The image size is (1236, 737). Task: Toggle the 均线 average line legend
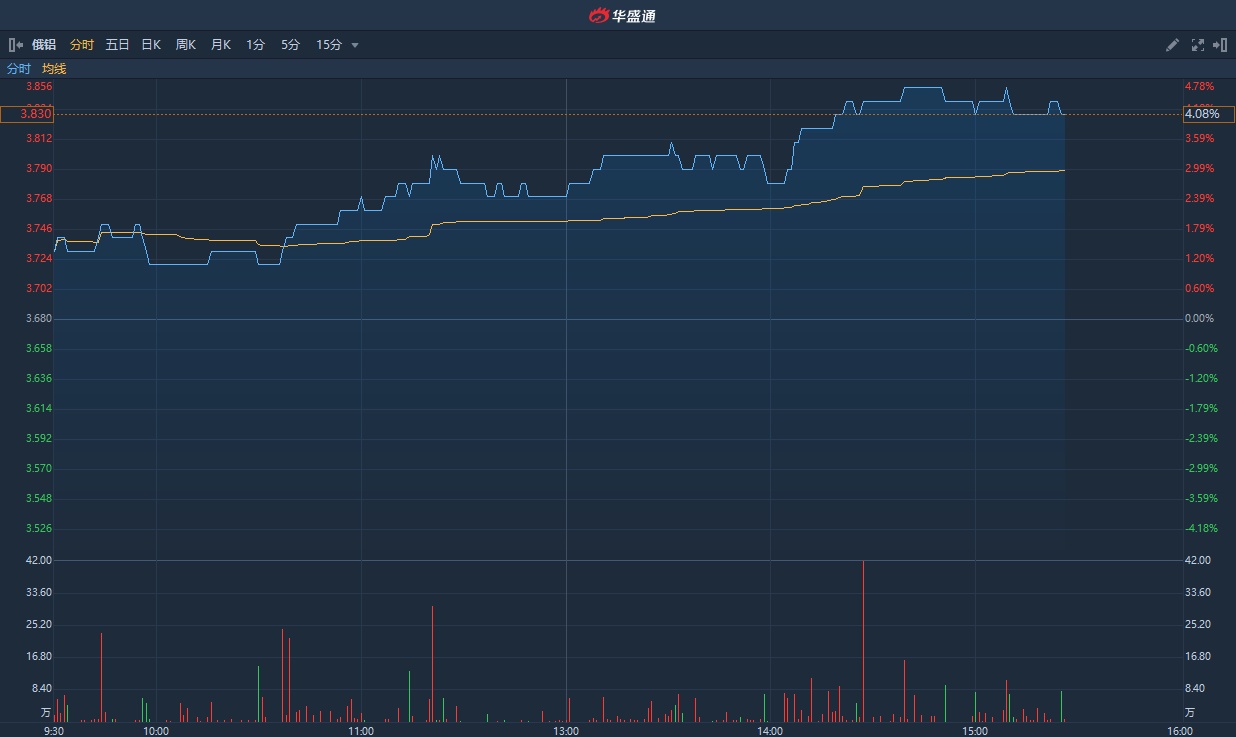point(54,69)
